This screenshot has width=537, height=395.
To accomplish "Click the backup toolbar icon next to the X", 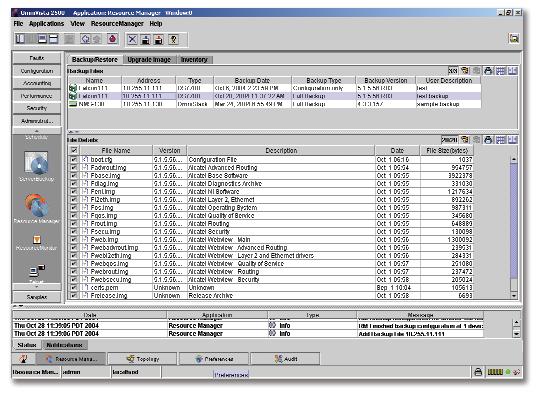I will [x=146, y=39].
